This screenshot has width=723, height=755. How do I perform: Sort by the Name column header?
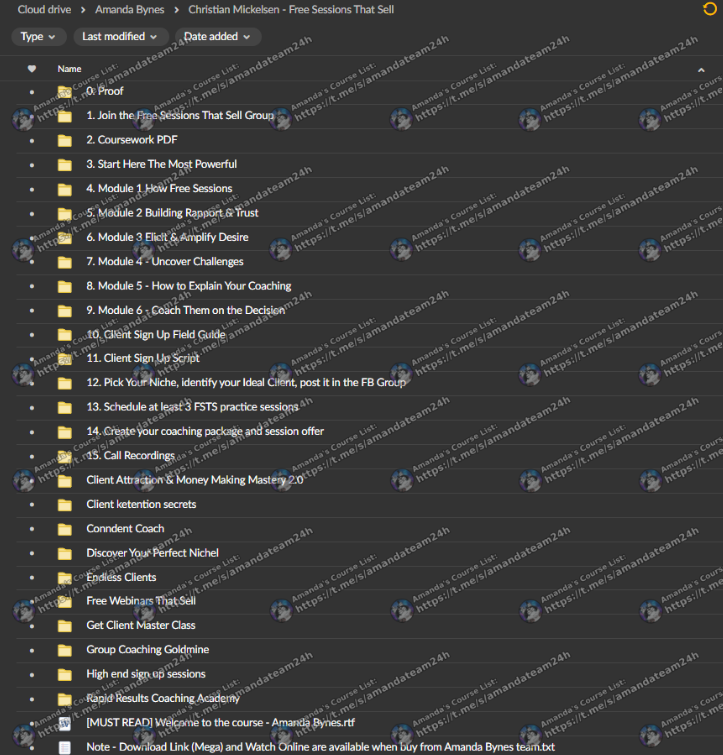(x=69, y=69)
